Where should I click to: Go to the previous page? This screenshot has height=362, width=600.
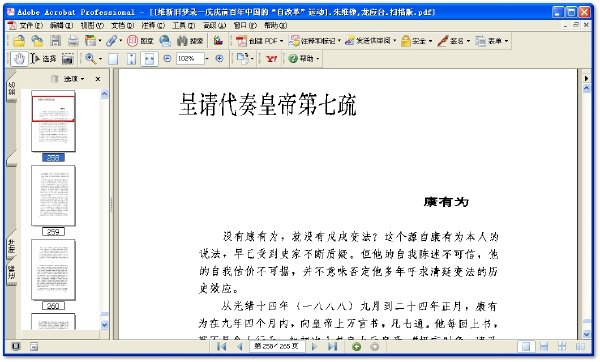(x=240, y=347)
